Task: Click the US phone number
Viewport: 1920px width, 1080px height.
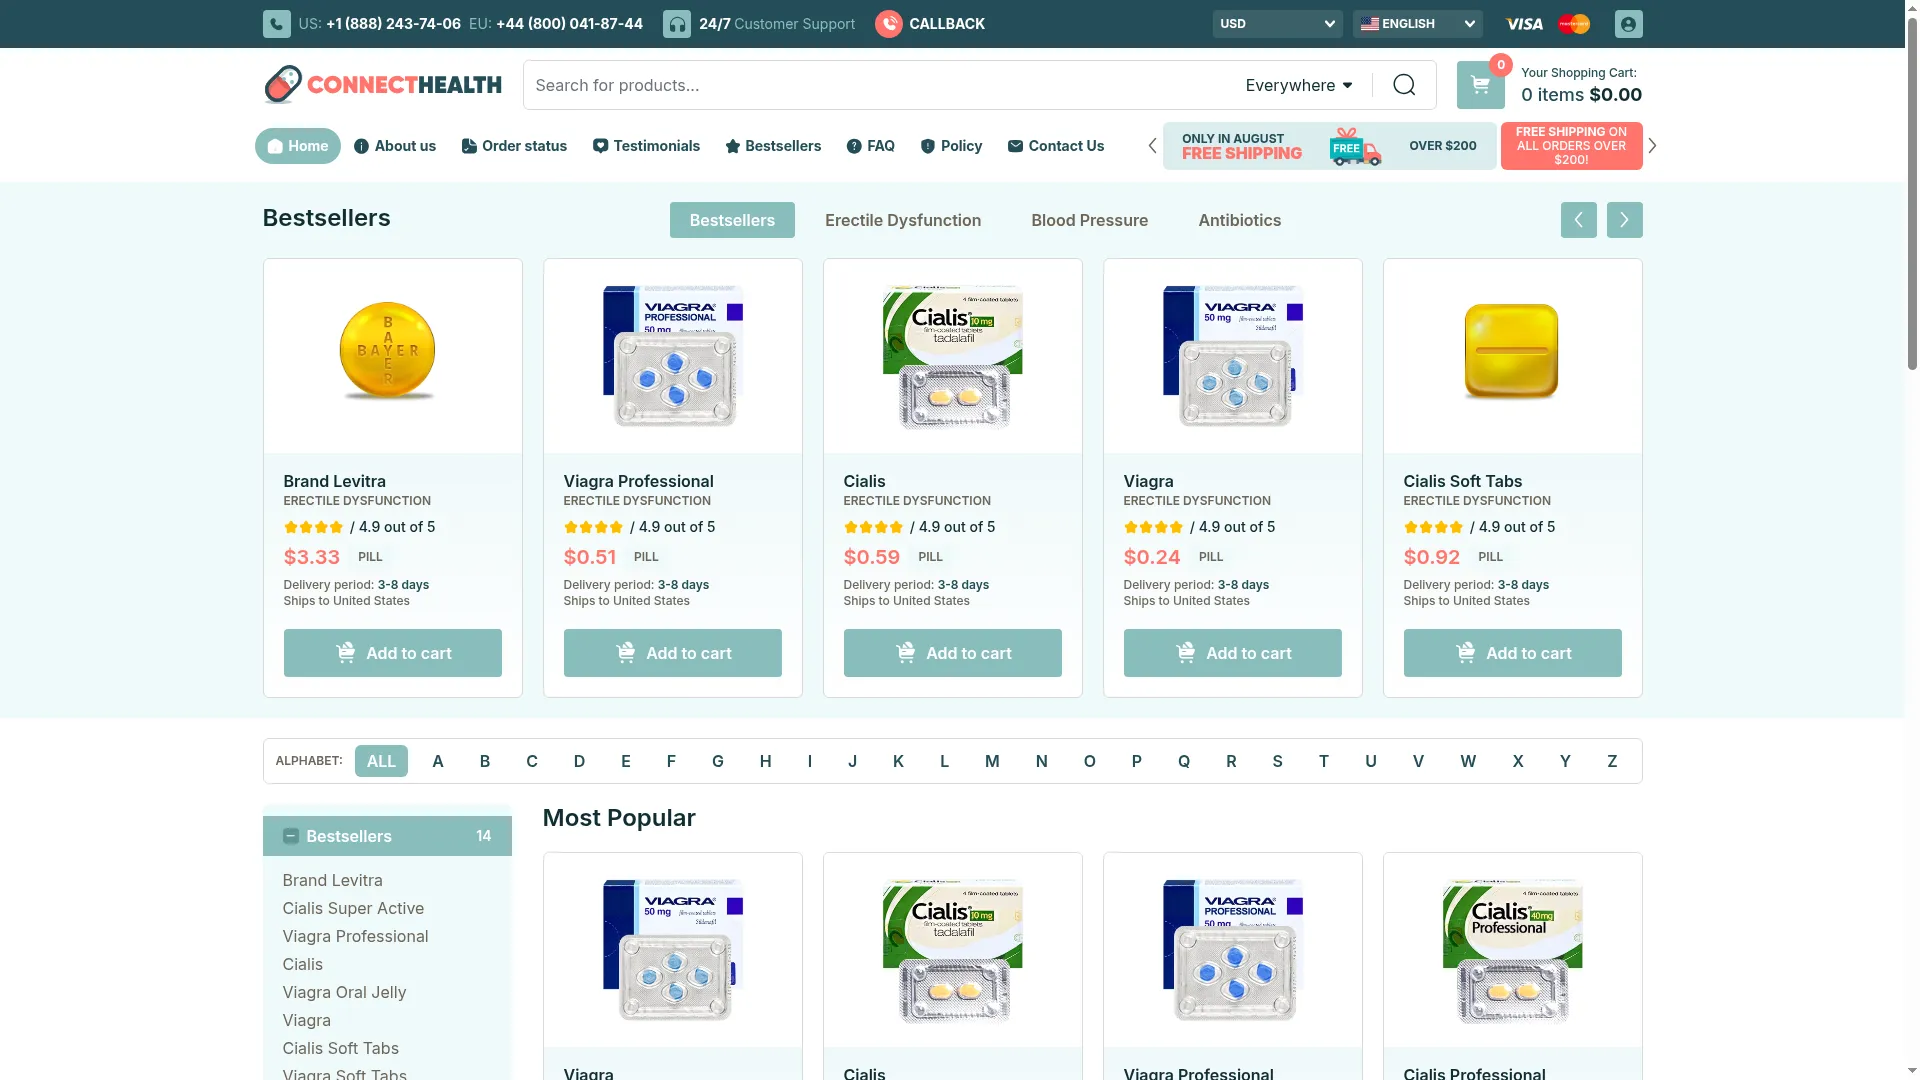Action: click(x=393, y=24)
